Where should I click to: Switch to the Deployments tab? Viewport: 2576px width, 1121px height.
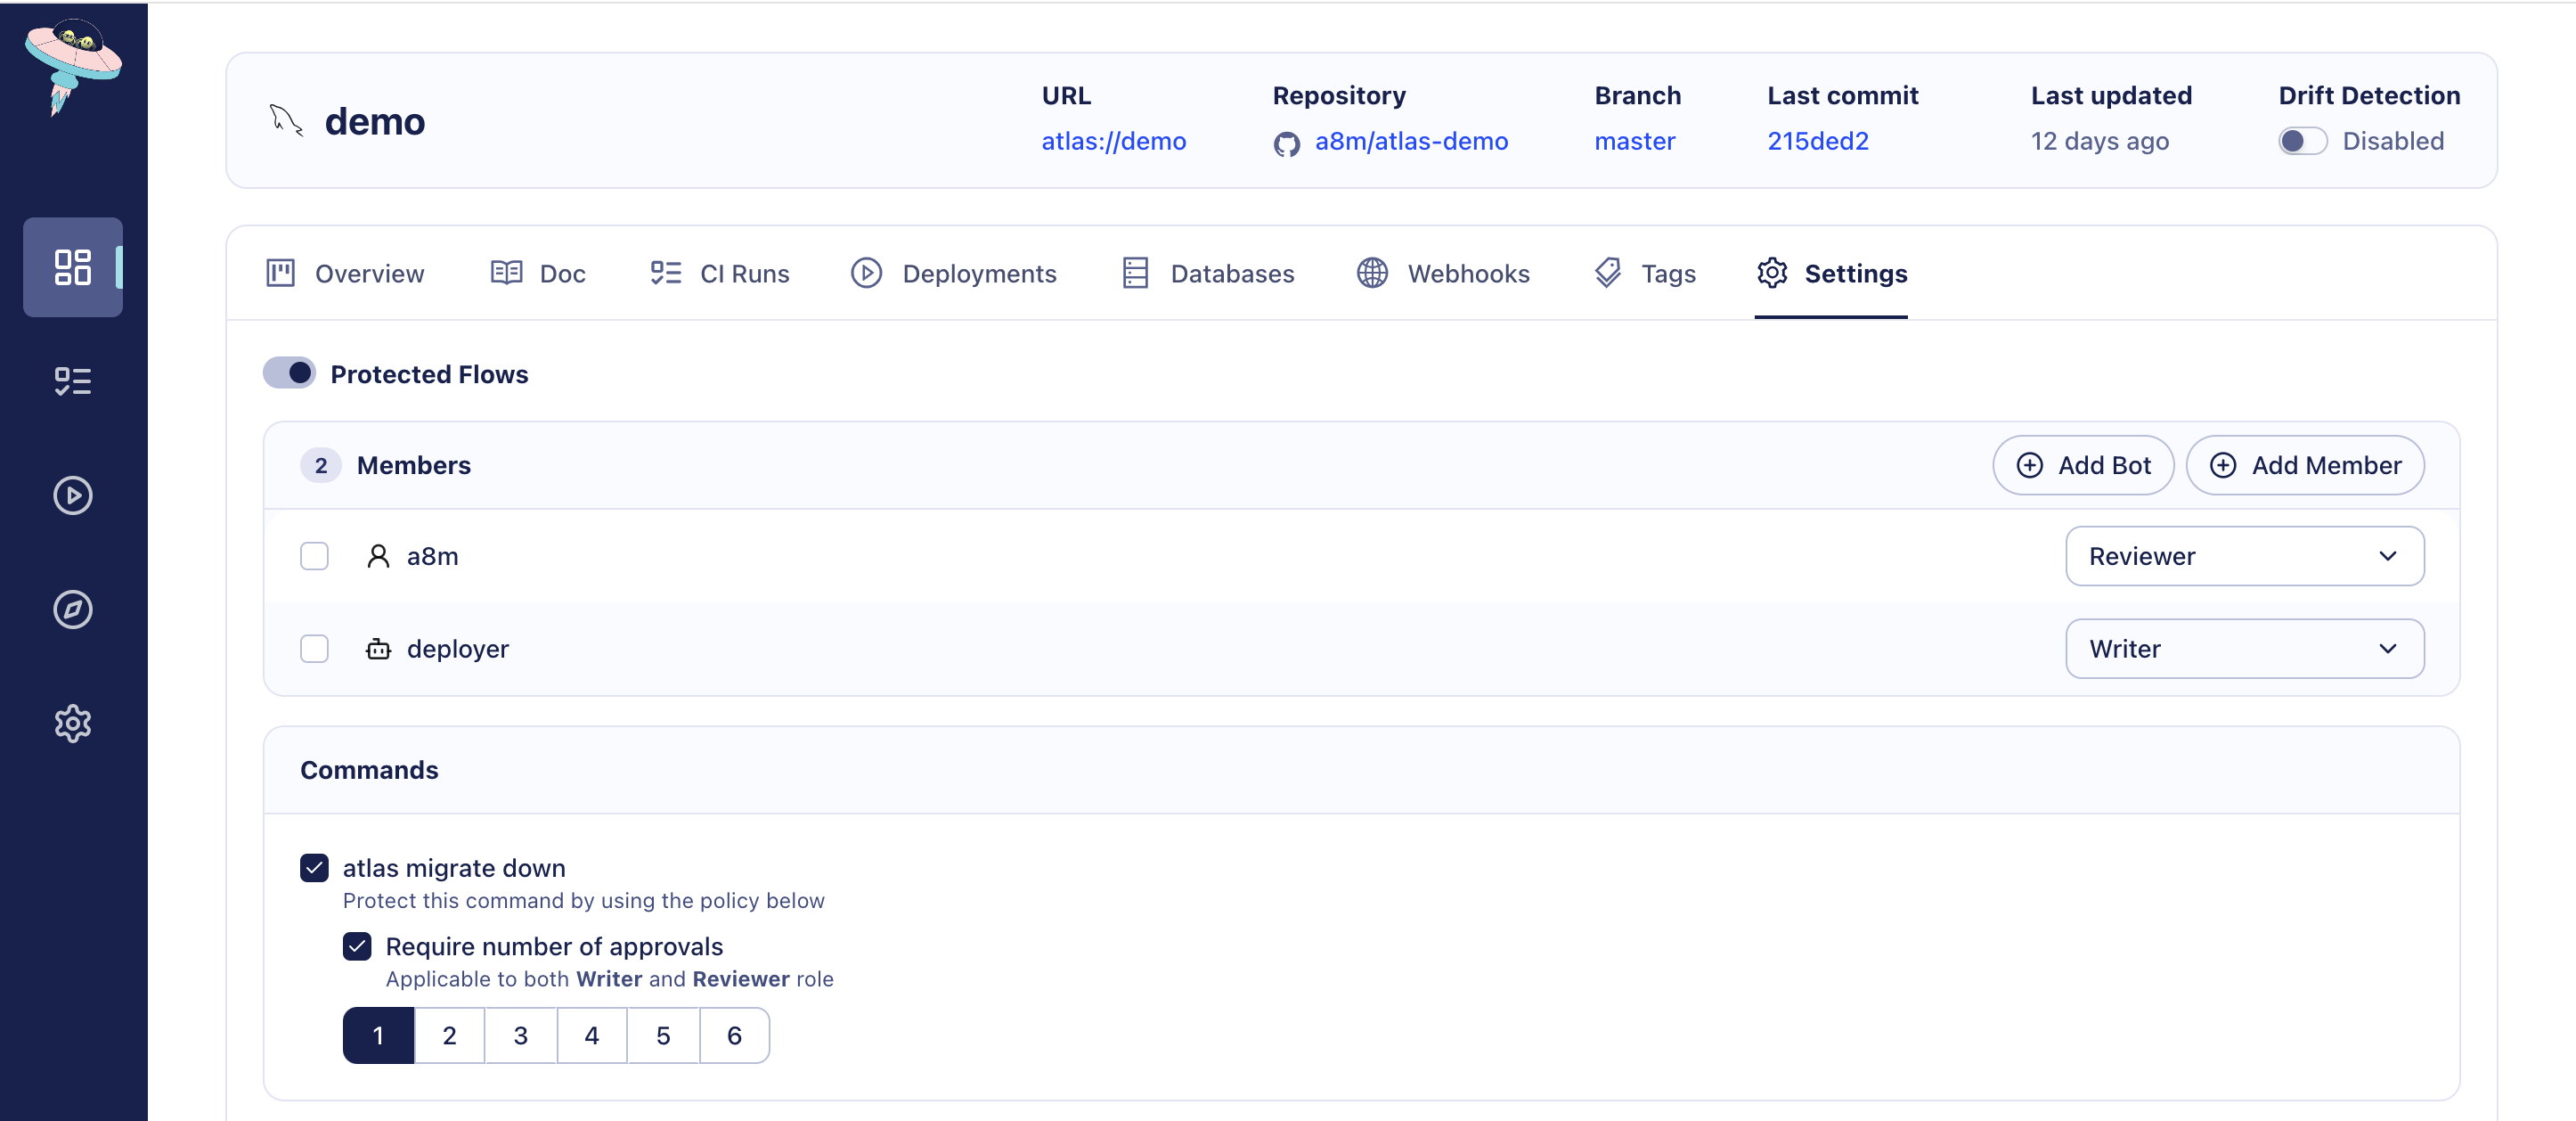point(954,273)
